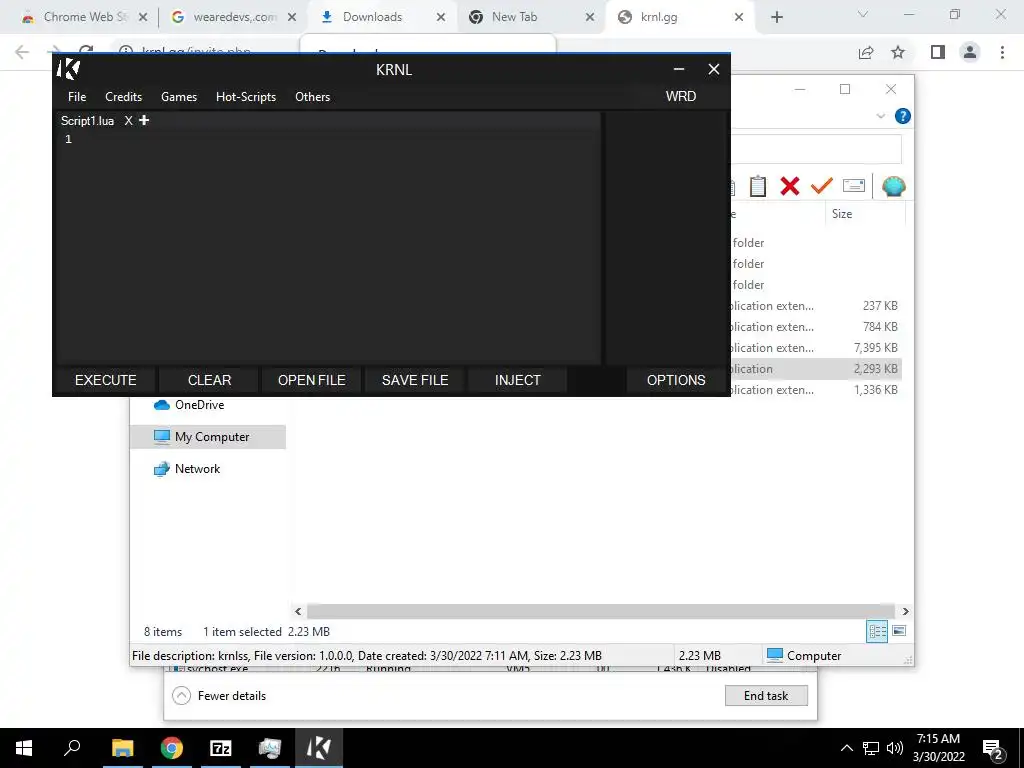Show hidden system tray icons
The image size is (1024, 768).
tap(846, 748)
